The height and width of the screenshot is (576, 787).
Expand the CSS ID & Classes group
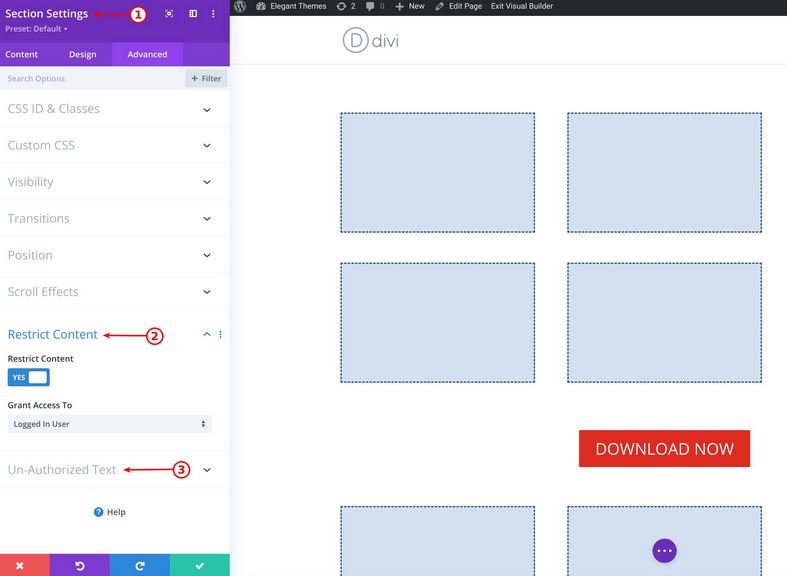(114, 109)
